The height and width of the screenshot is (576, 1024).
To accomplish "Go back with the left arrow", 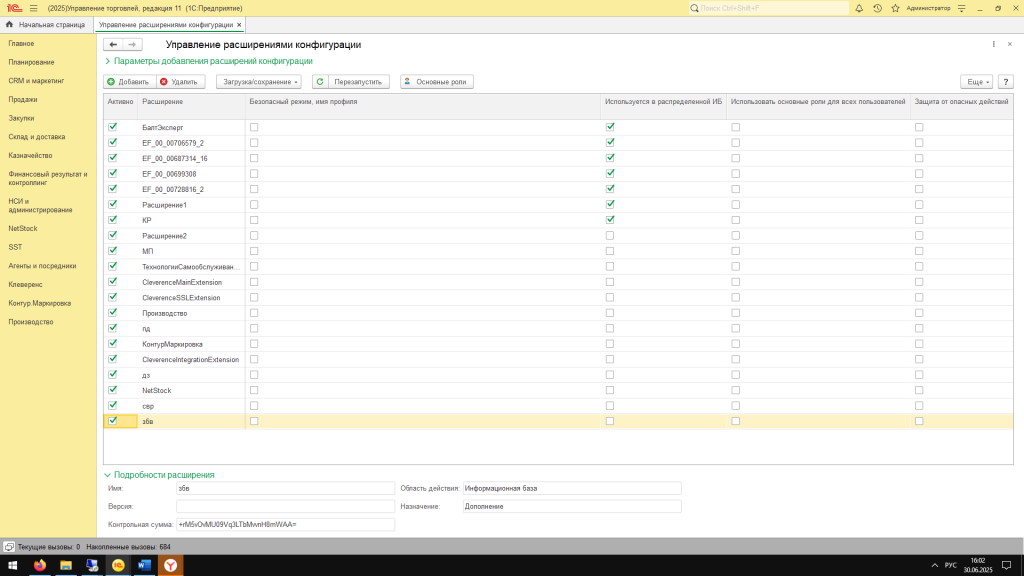I will pyautogui.click(x=113, y=44).
